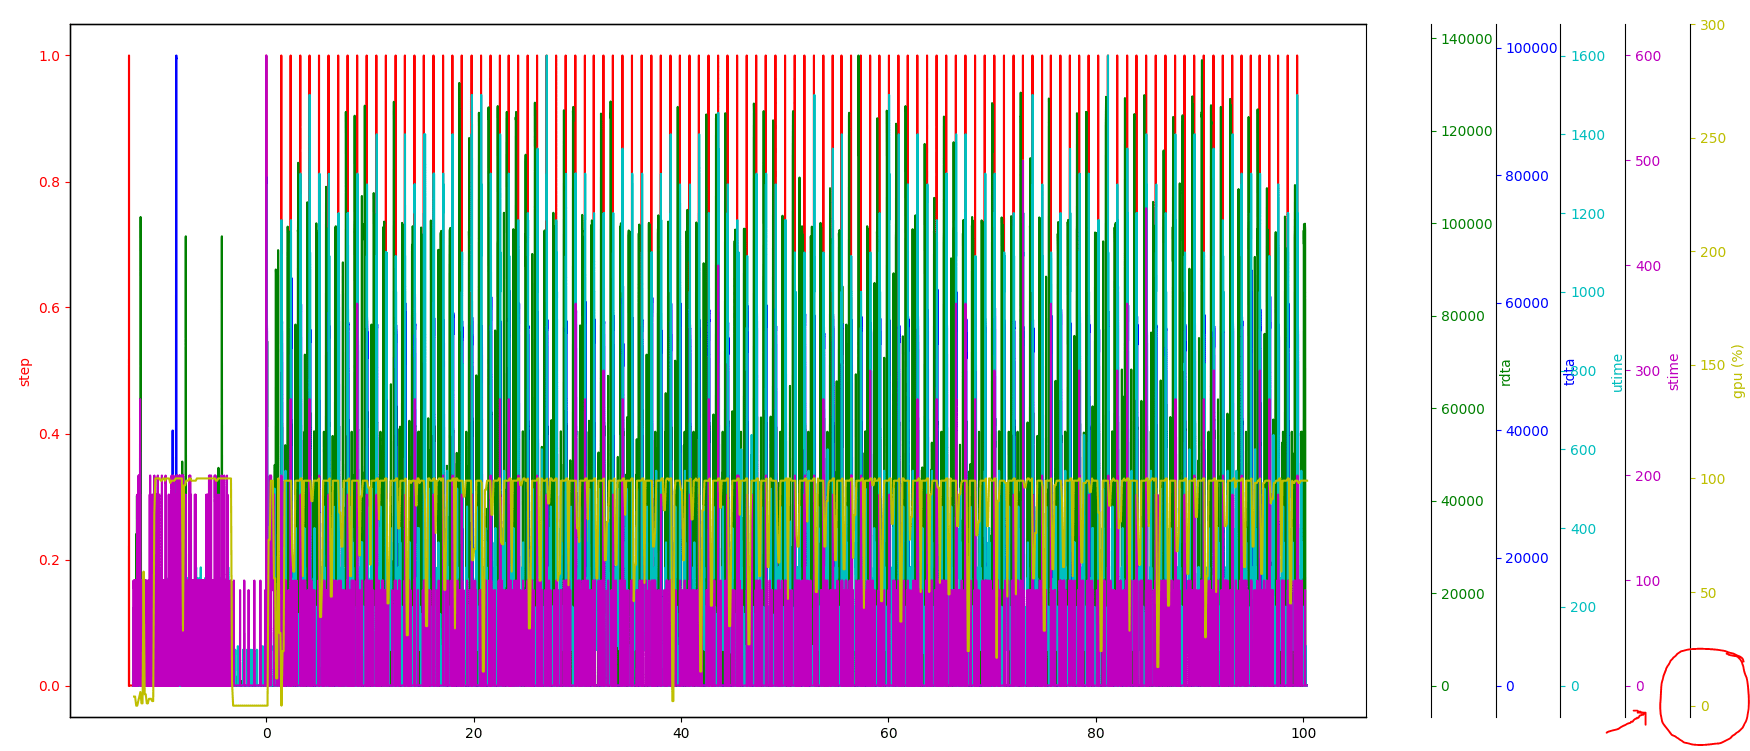Click x-axis tick label 40
This screenshot has width=1750, height=751.
pos(681,733)
